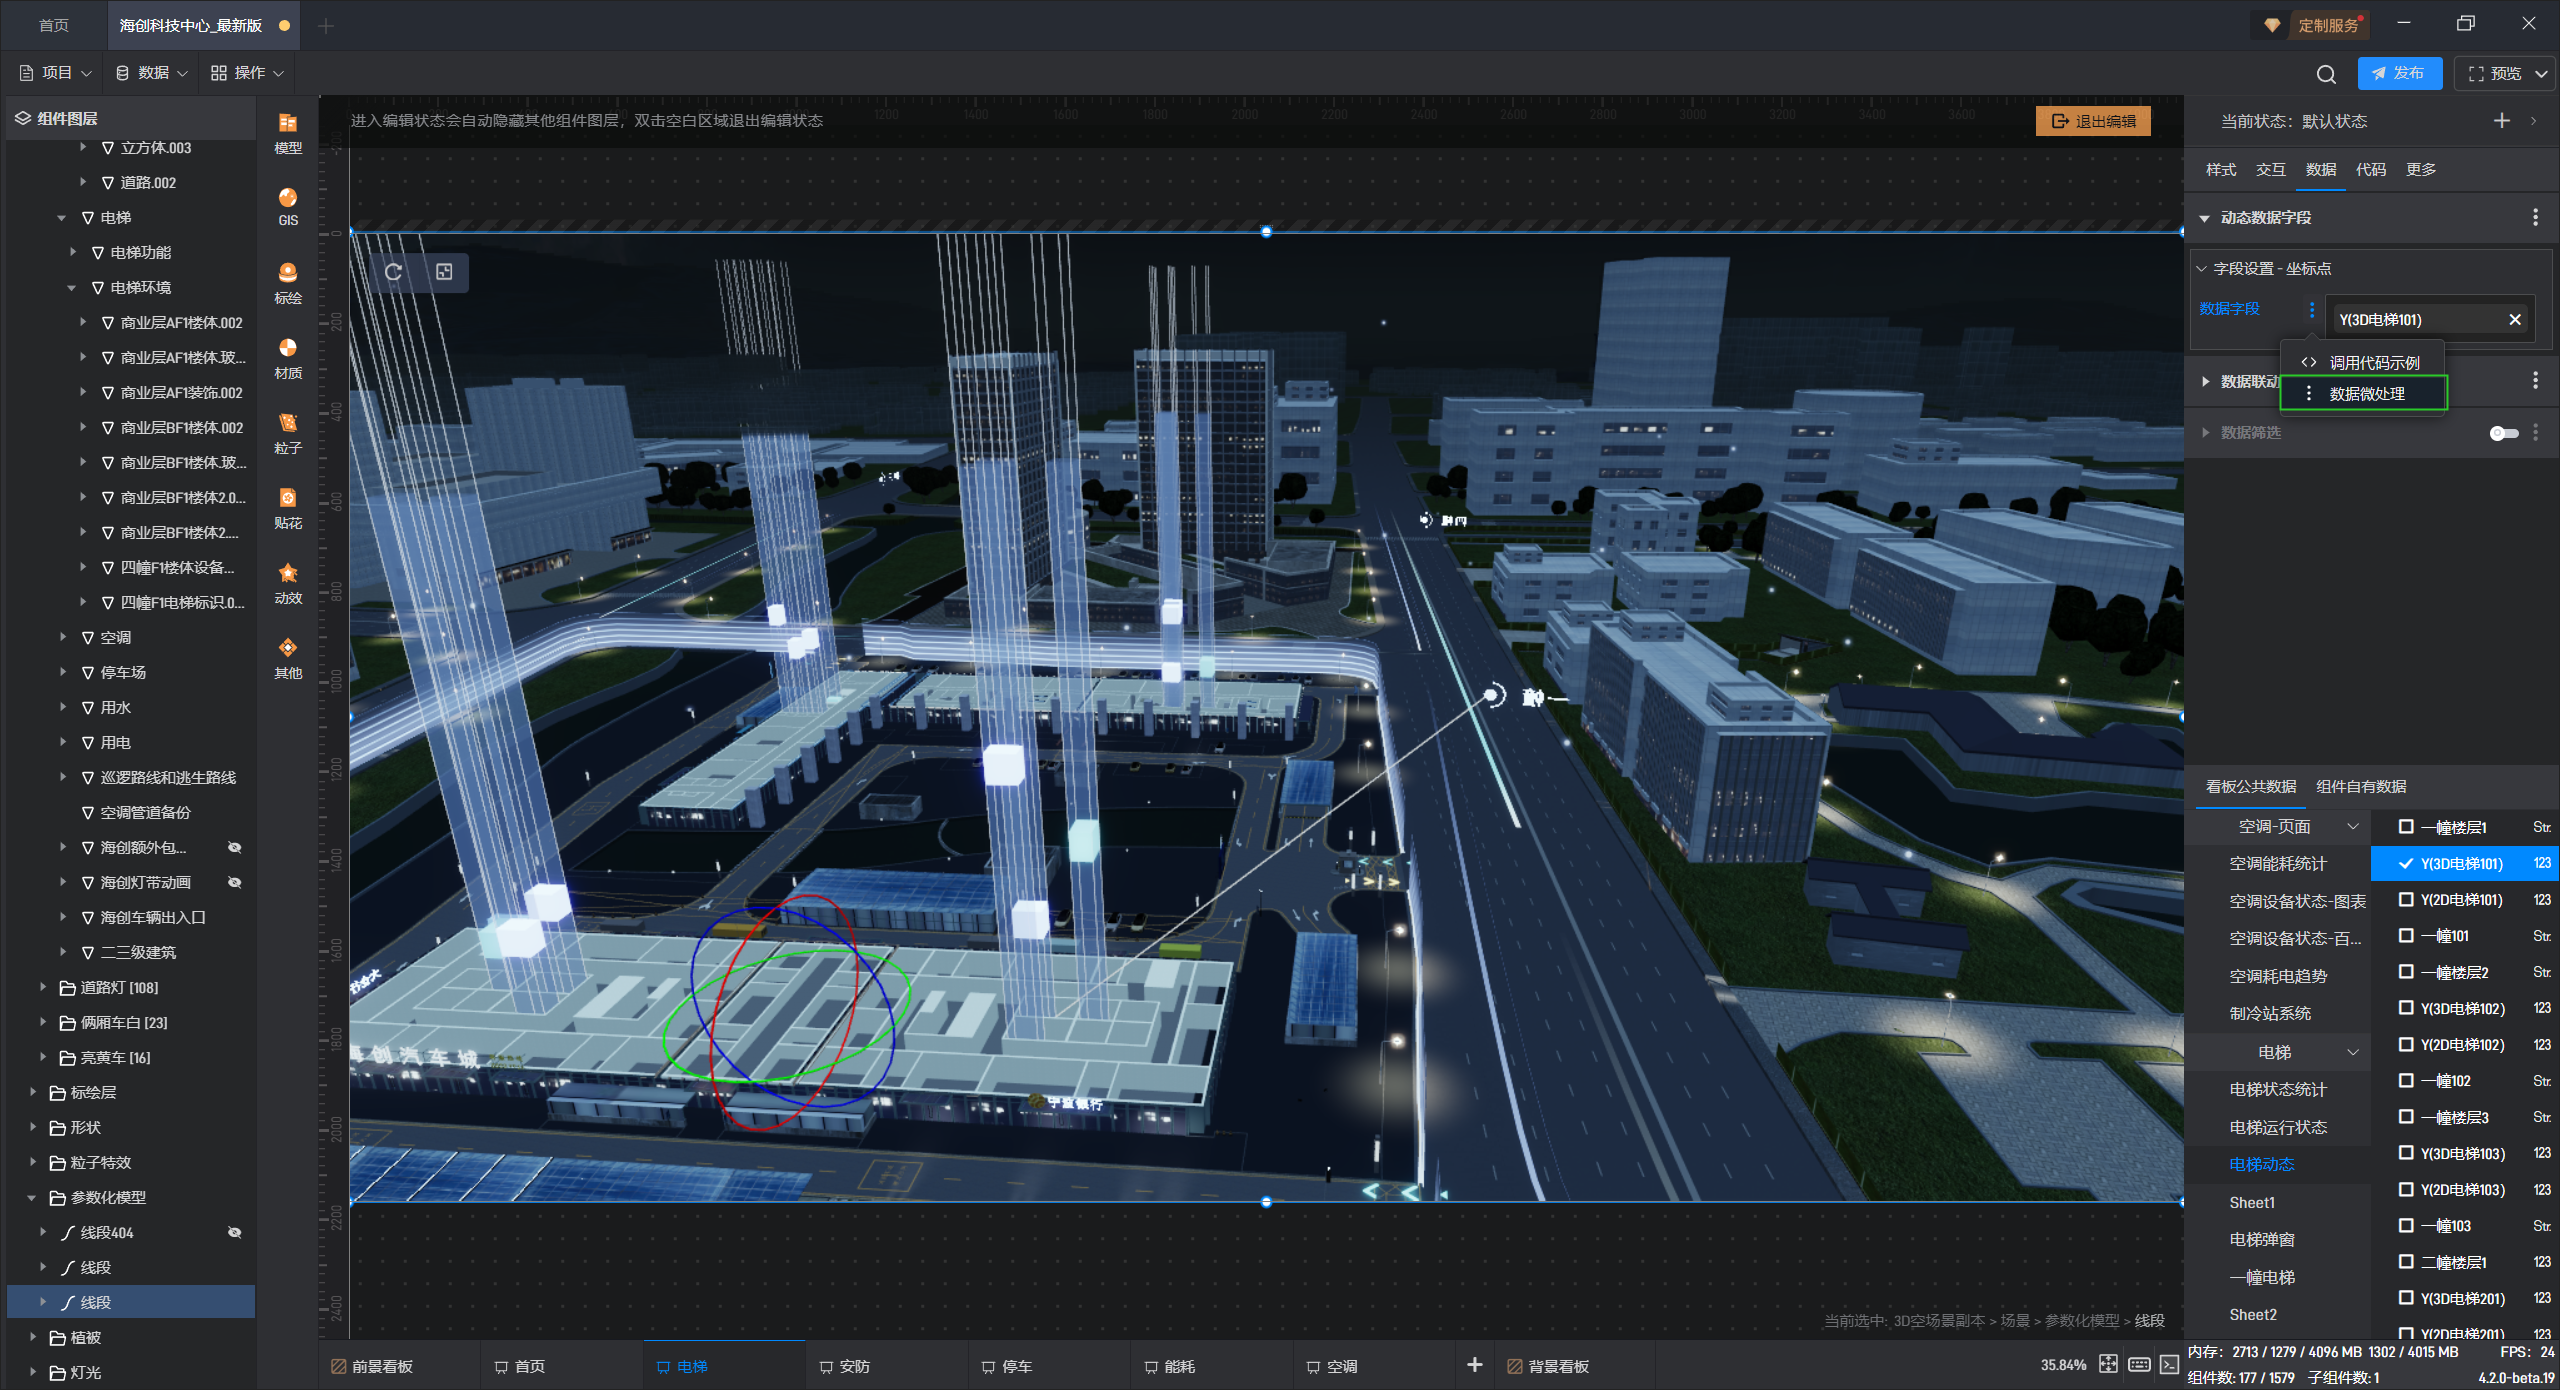The height and width of the screenshot is (1390, 2560).
Task: Choose 数据微处理 from popup menu
Action: pyautogui.click(x=2365, y=394)
